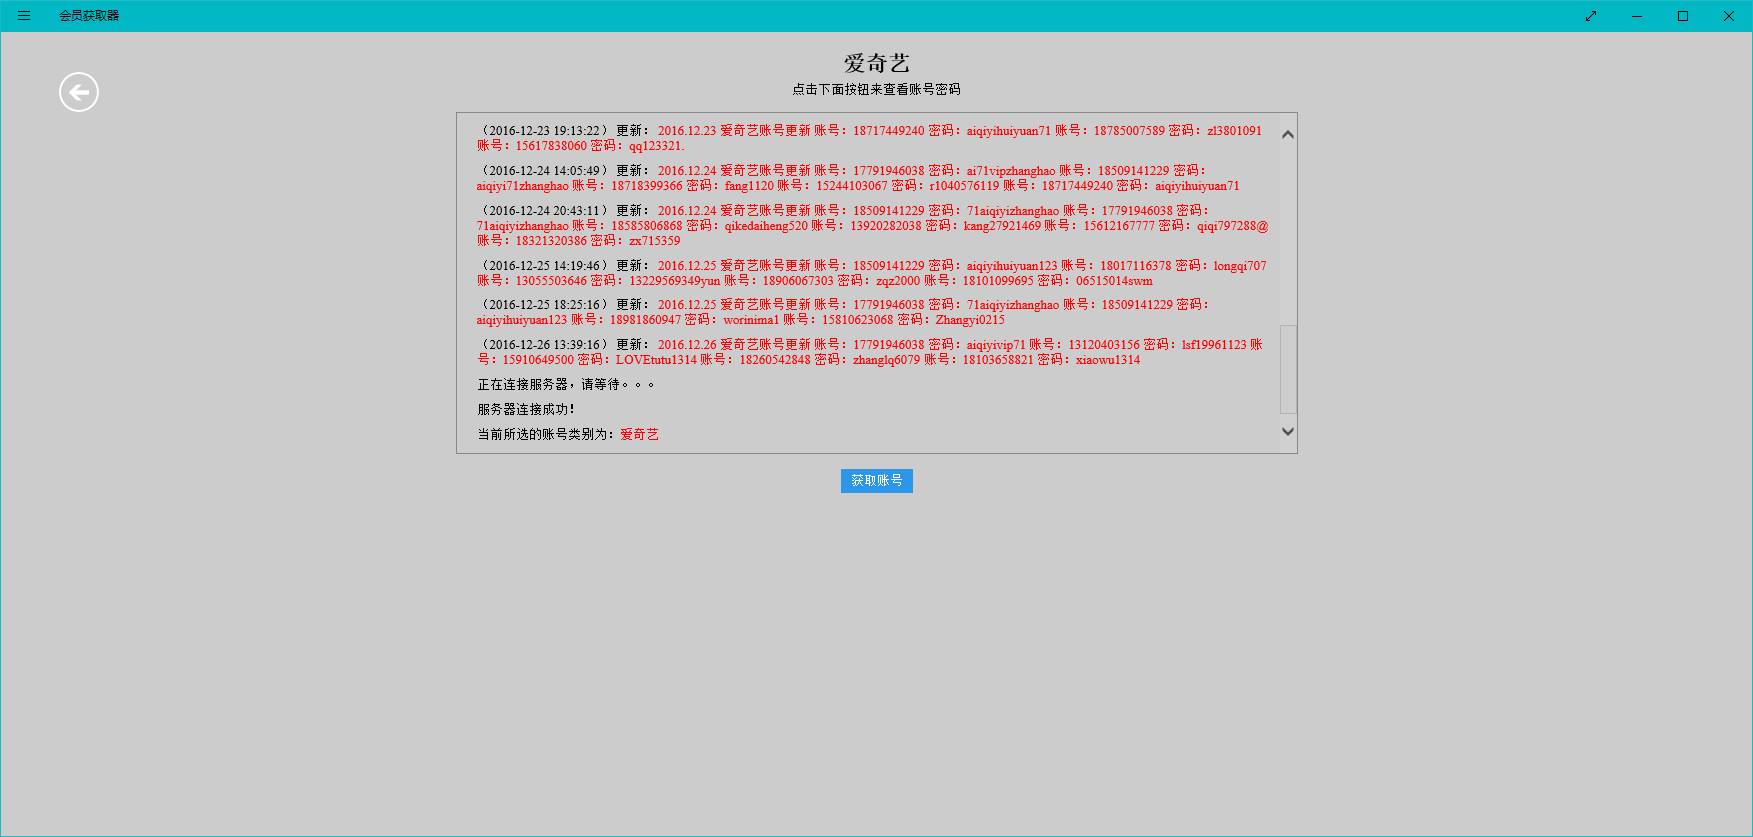Click the 2016-12-24 14:05:49 log timestamp
Image resolution: width=1753 pixels, height=837 pixels.
[x=544, y=171]
